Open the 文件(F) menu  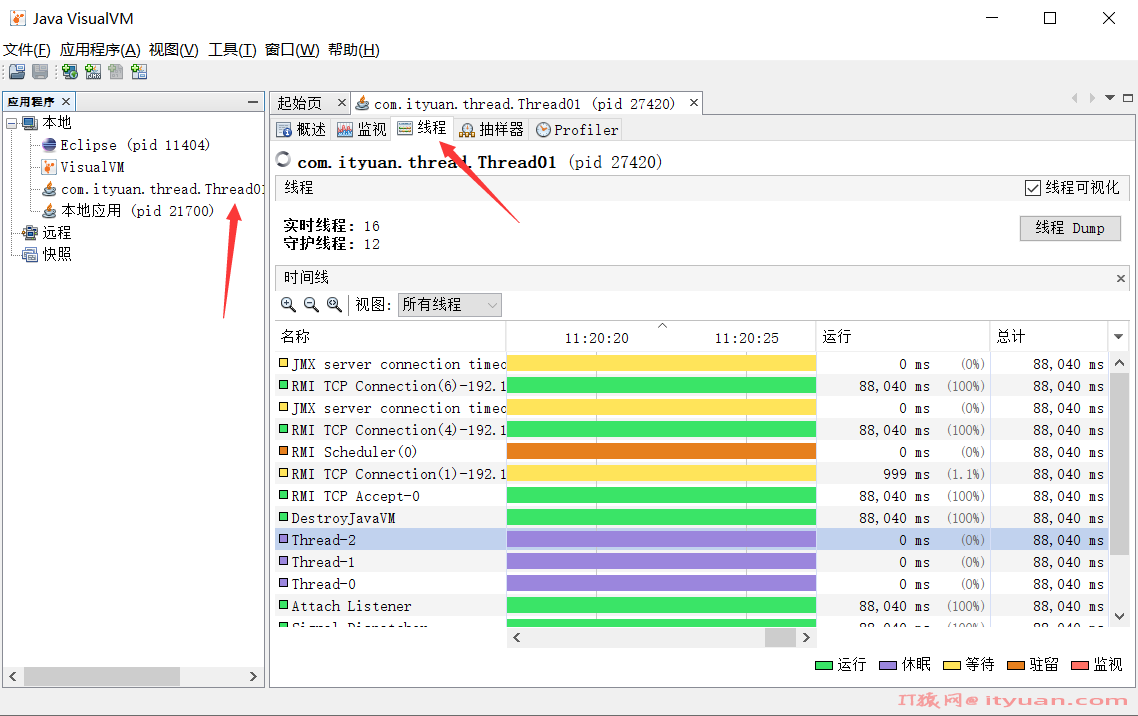click(27, 50)
